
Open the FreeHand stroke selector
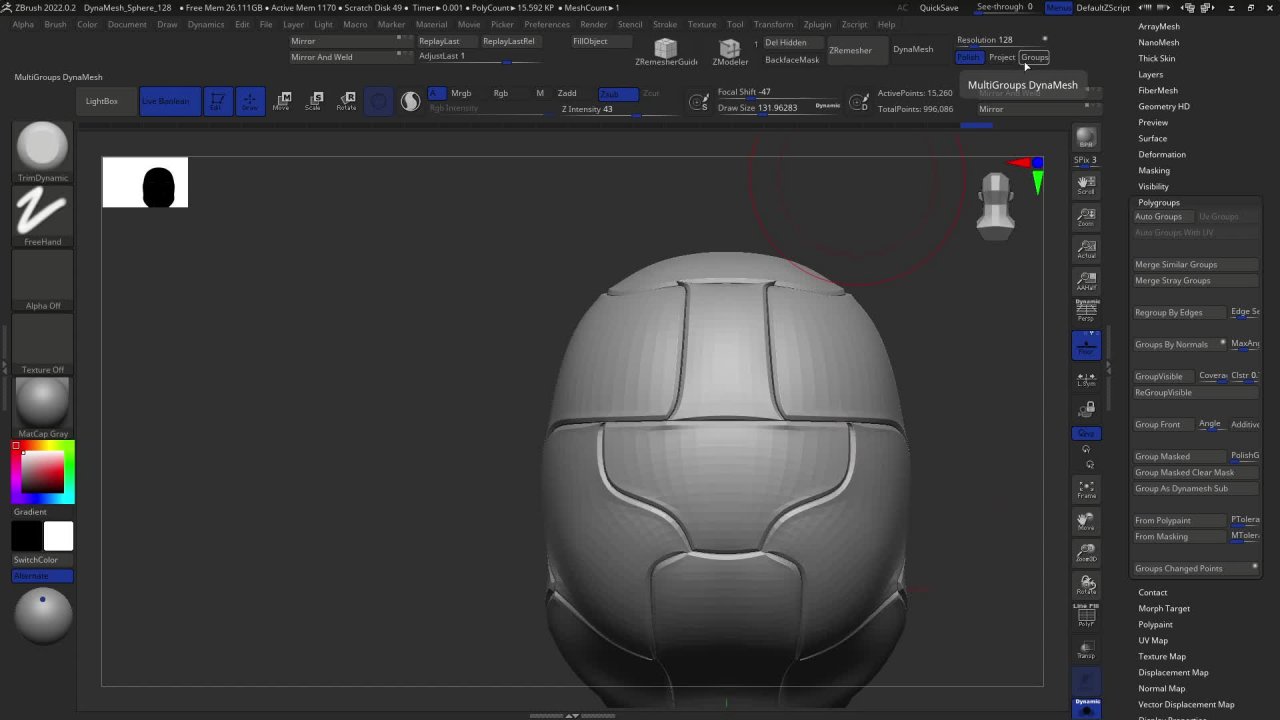click(42, 216)
